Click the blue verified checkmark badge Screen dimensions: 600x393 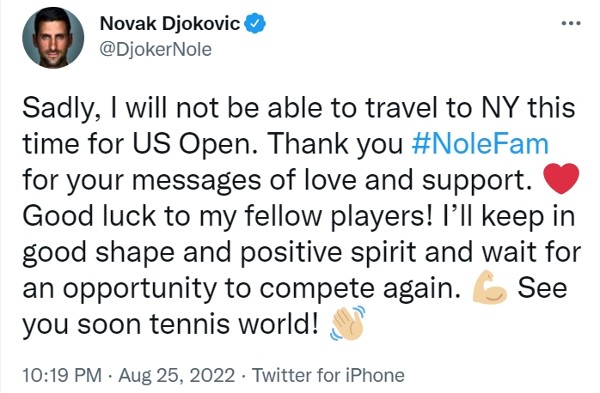tap(255, 23)
